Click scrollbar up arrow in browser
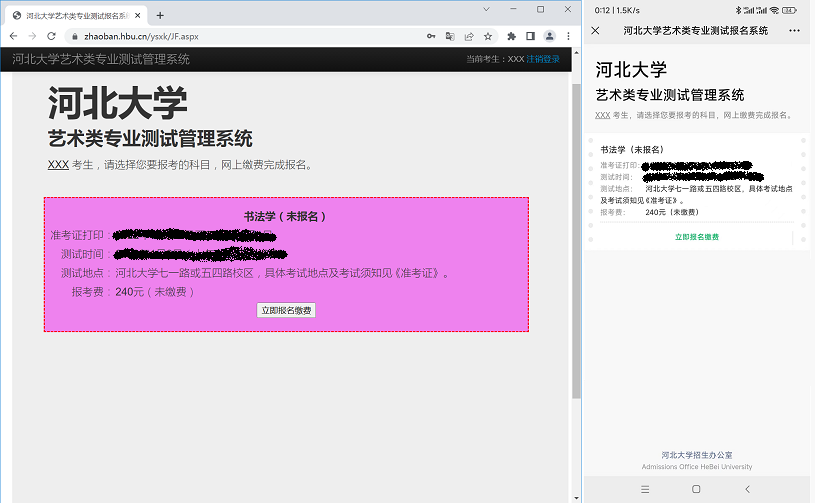 576,53
